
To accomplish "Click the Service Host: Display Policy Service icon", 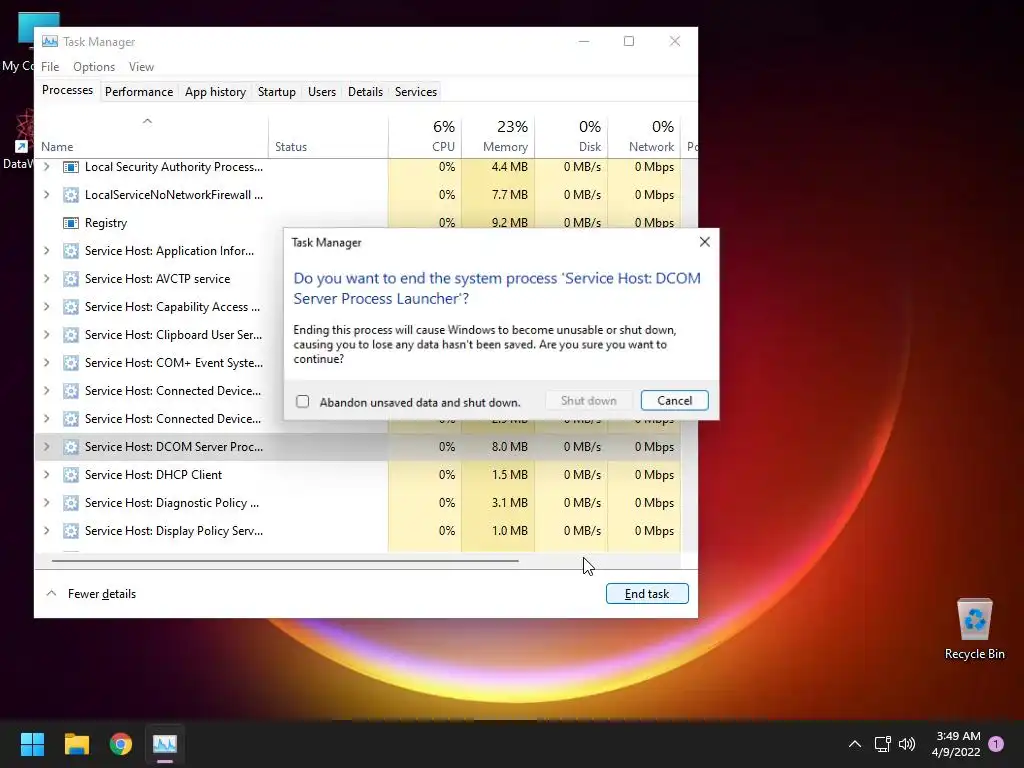I will pos(71,532).
